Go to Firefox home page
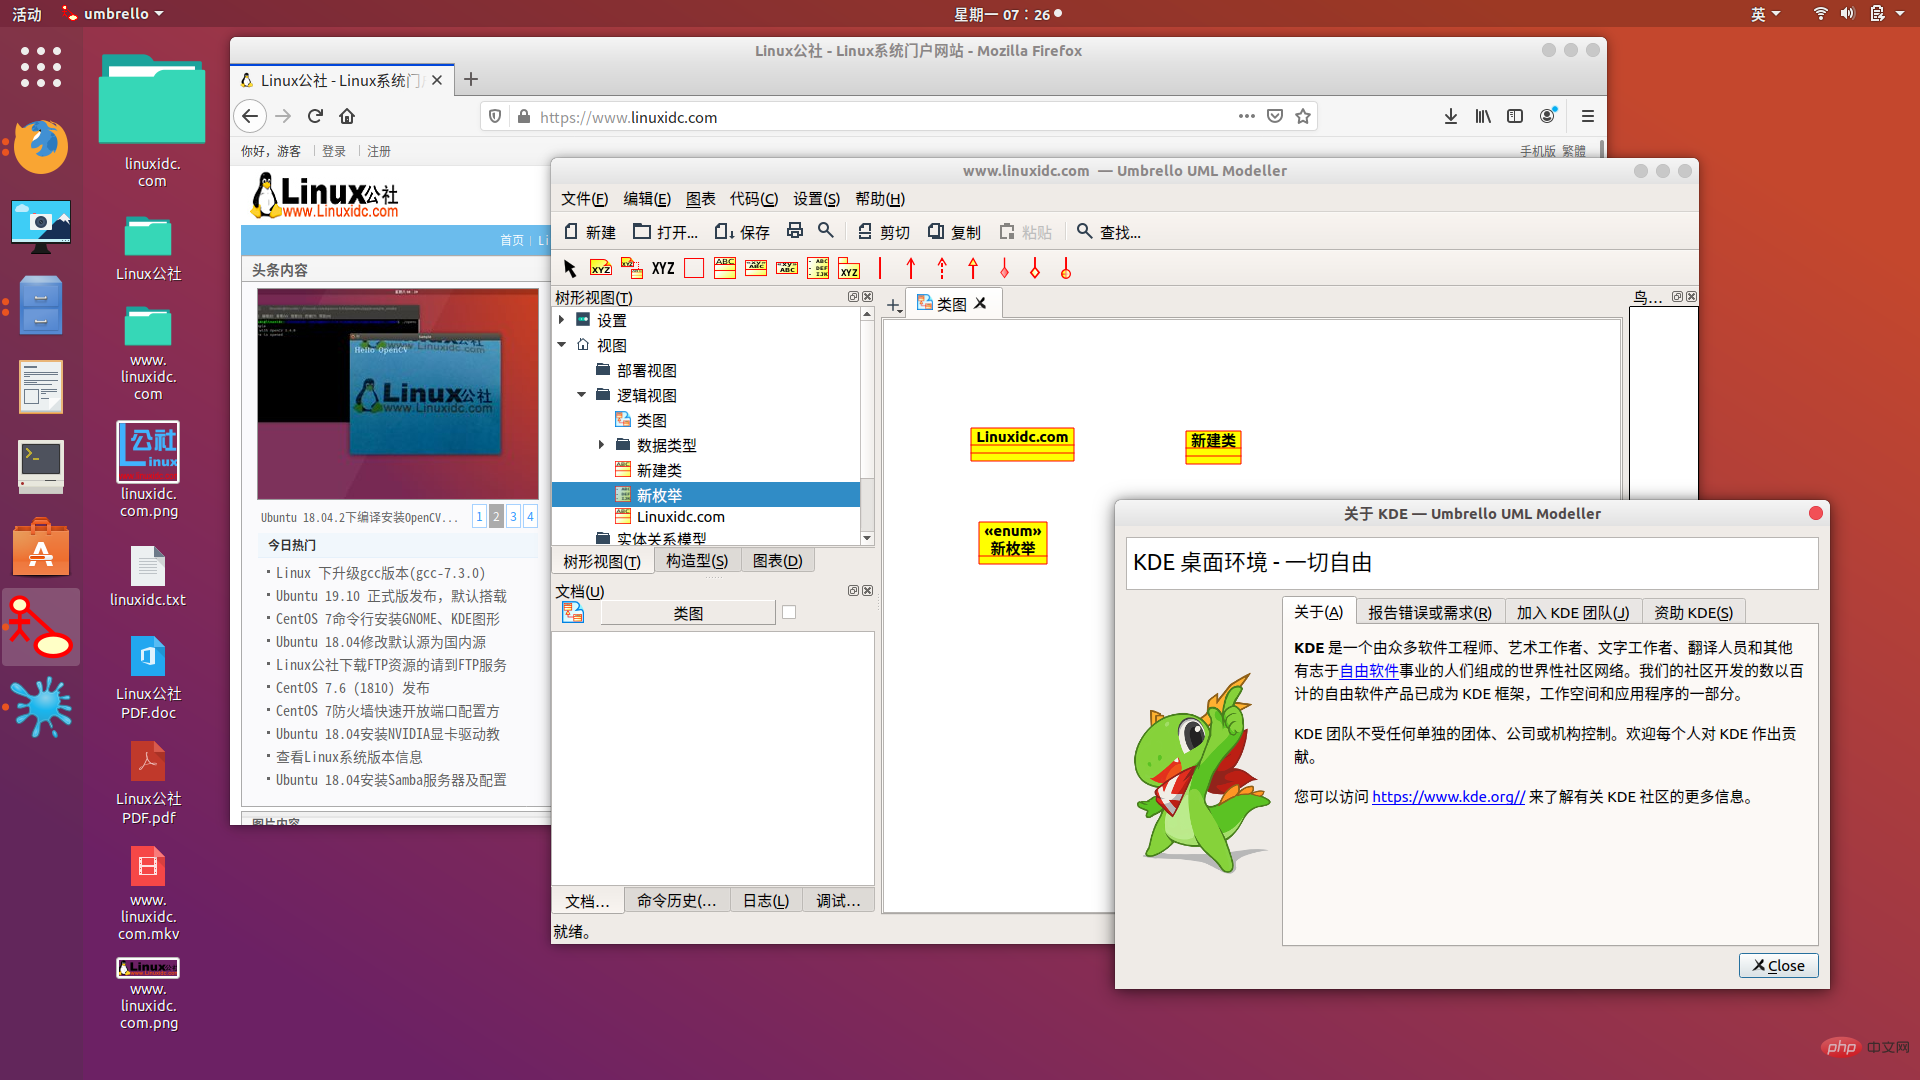Screen dimensions: 1920x1080 347,116
